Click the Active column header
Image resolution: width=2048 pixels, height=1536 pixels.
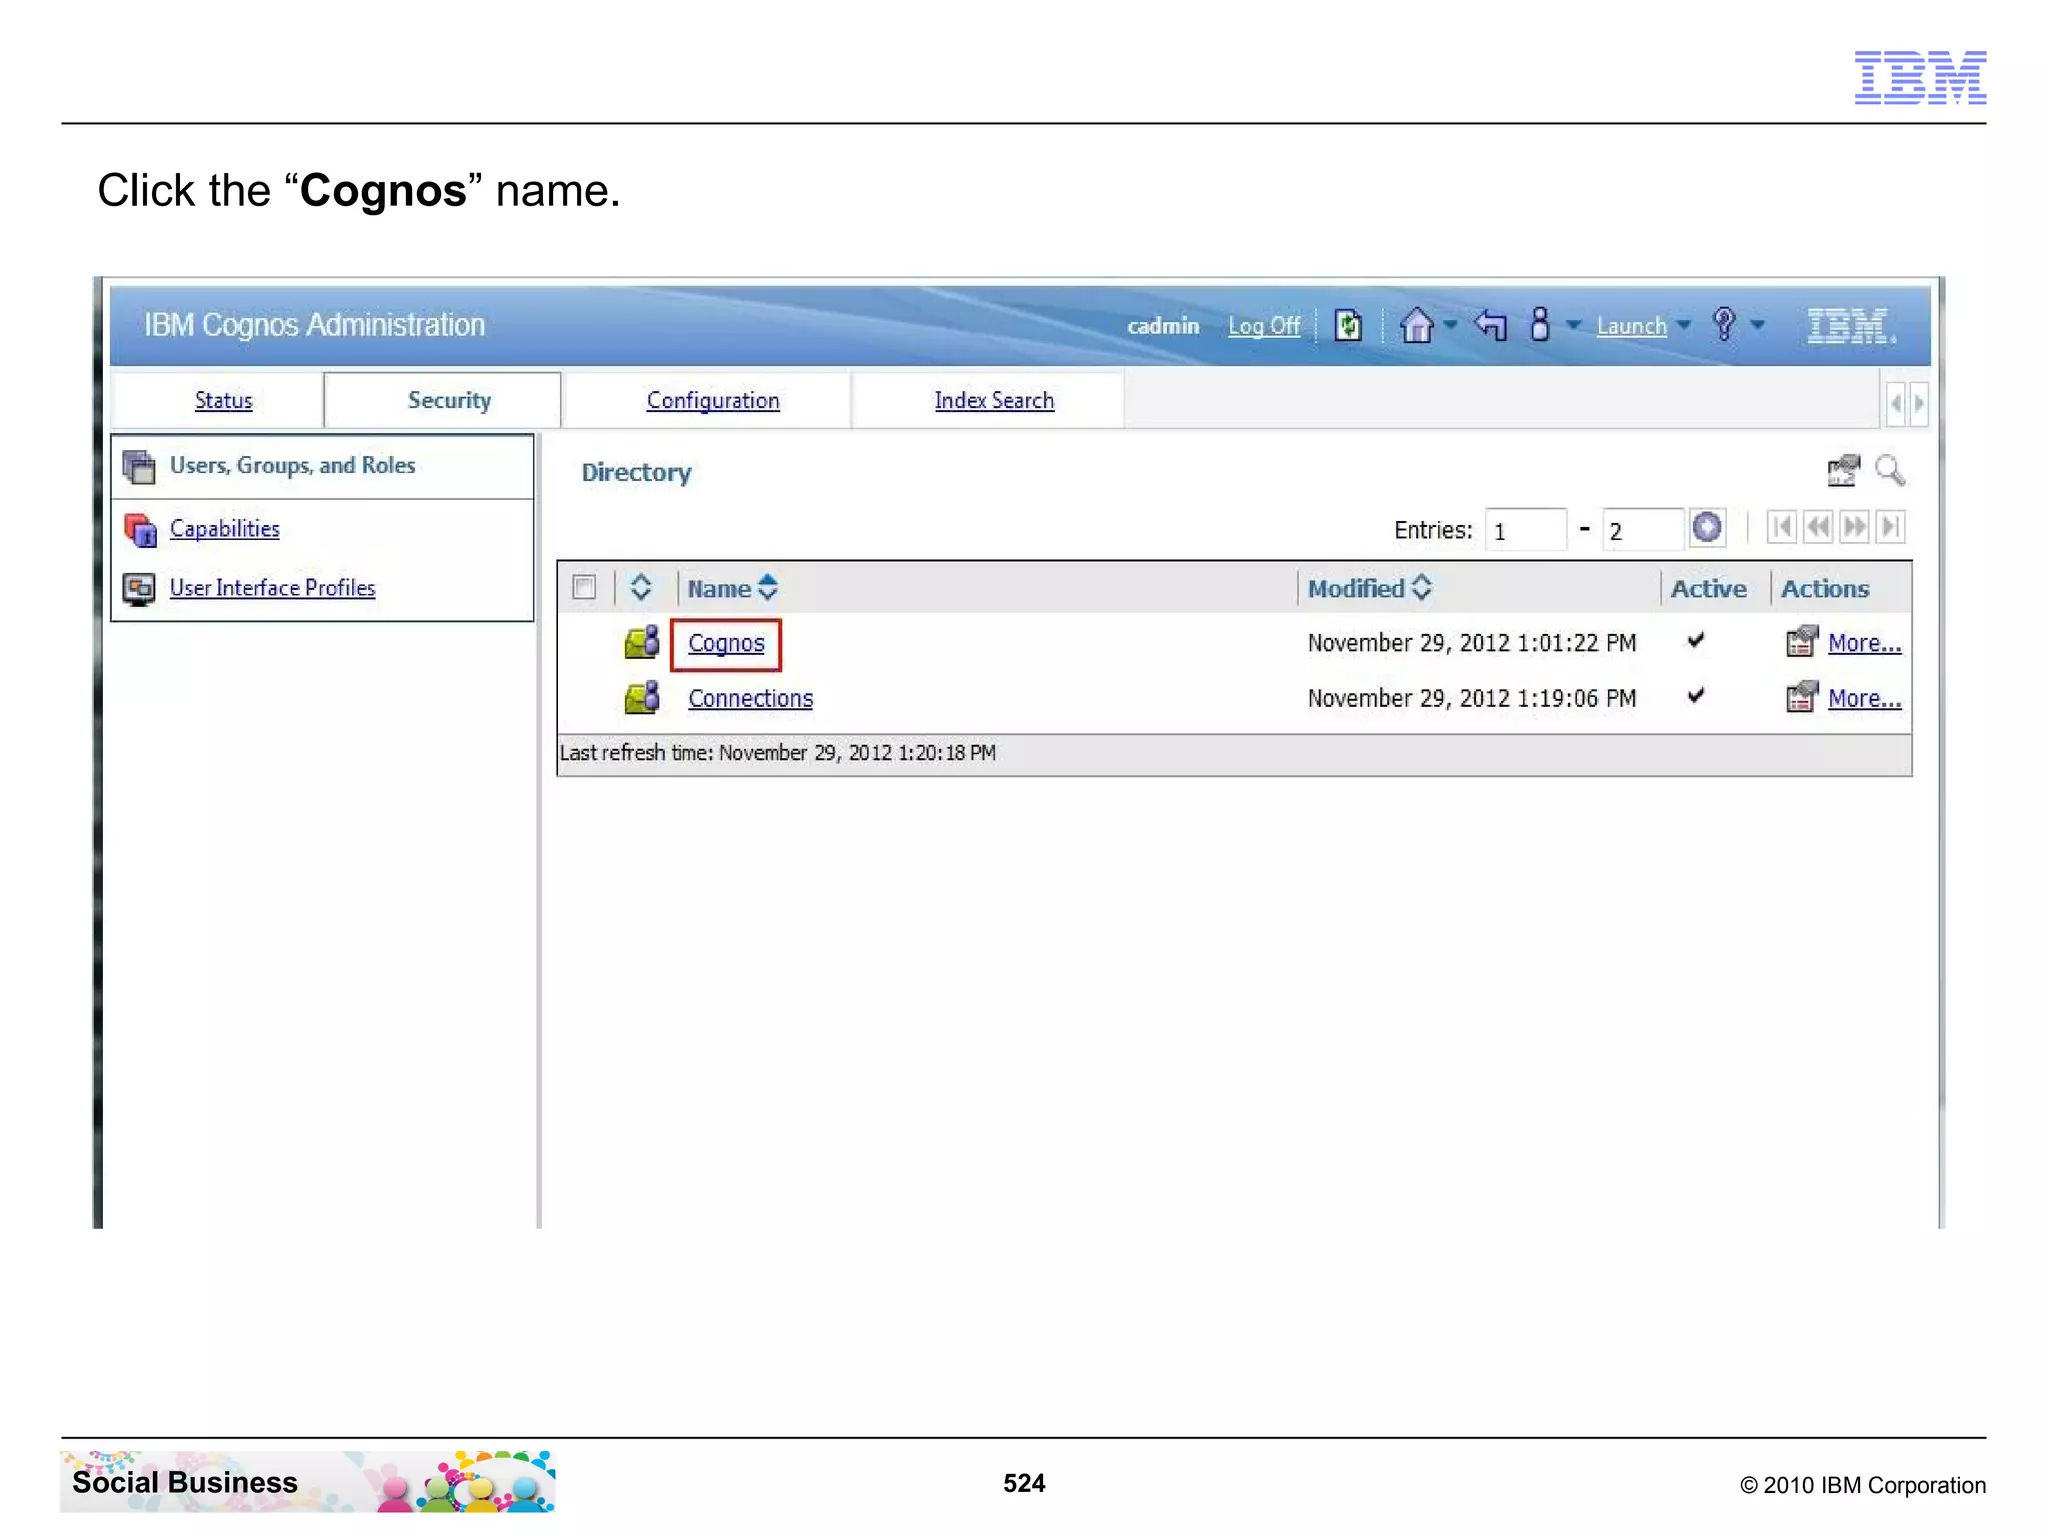coord(1708,588)
